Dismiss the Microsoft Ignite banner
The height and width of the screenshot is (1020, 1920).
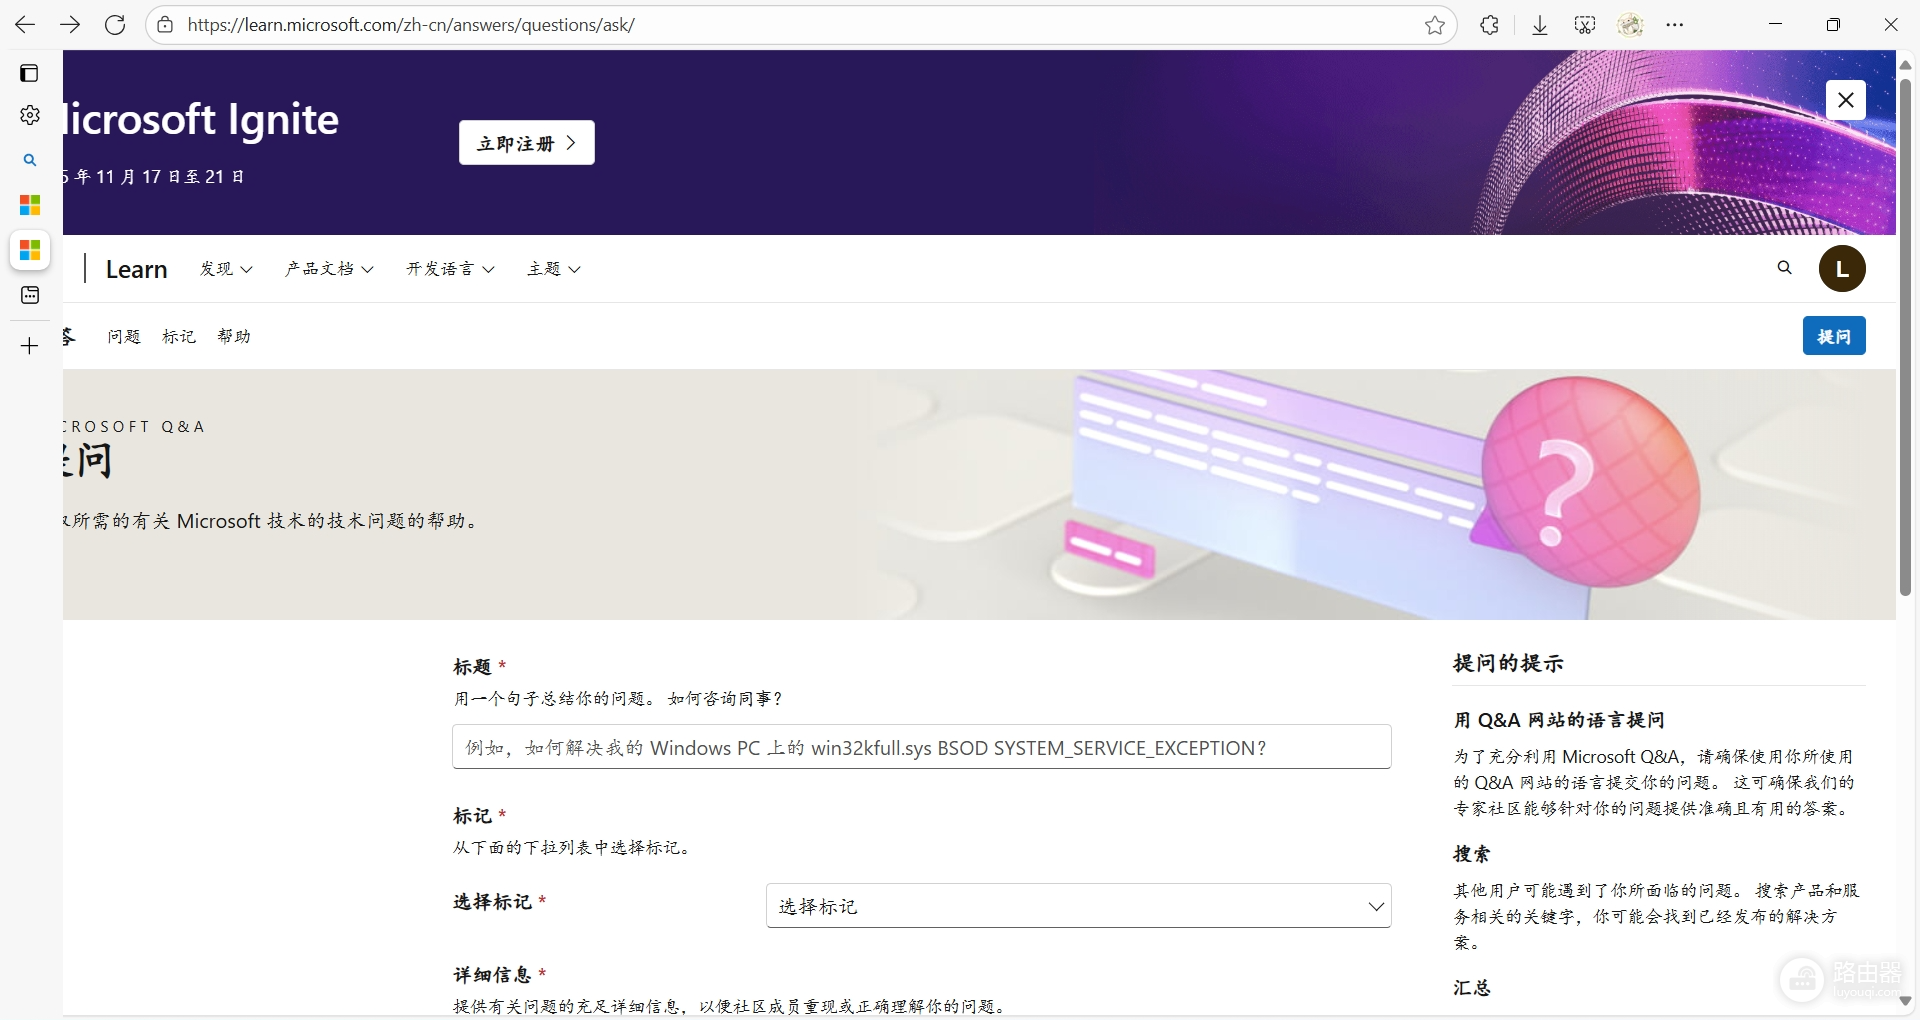pyautogui.click(x=1846, y=100)
